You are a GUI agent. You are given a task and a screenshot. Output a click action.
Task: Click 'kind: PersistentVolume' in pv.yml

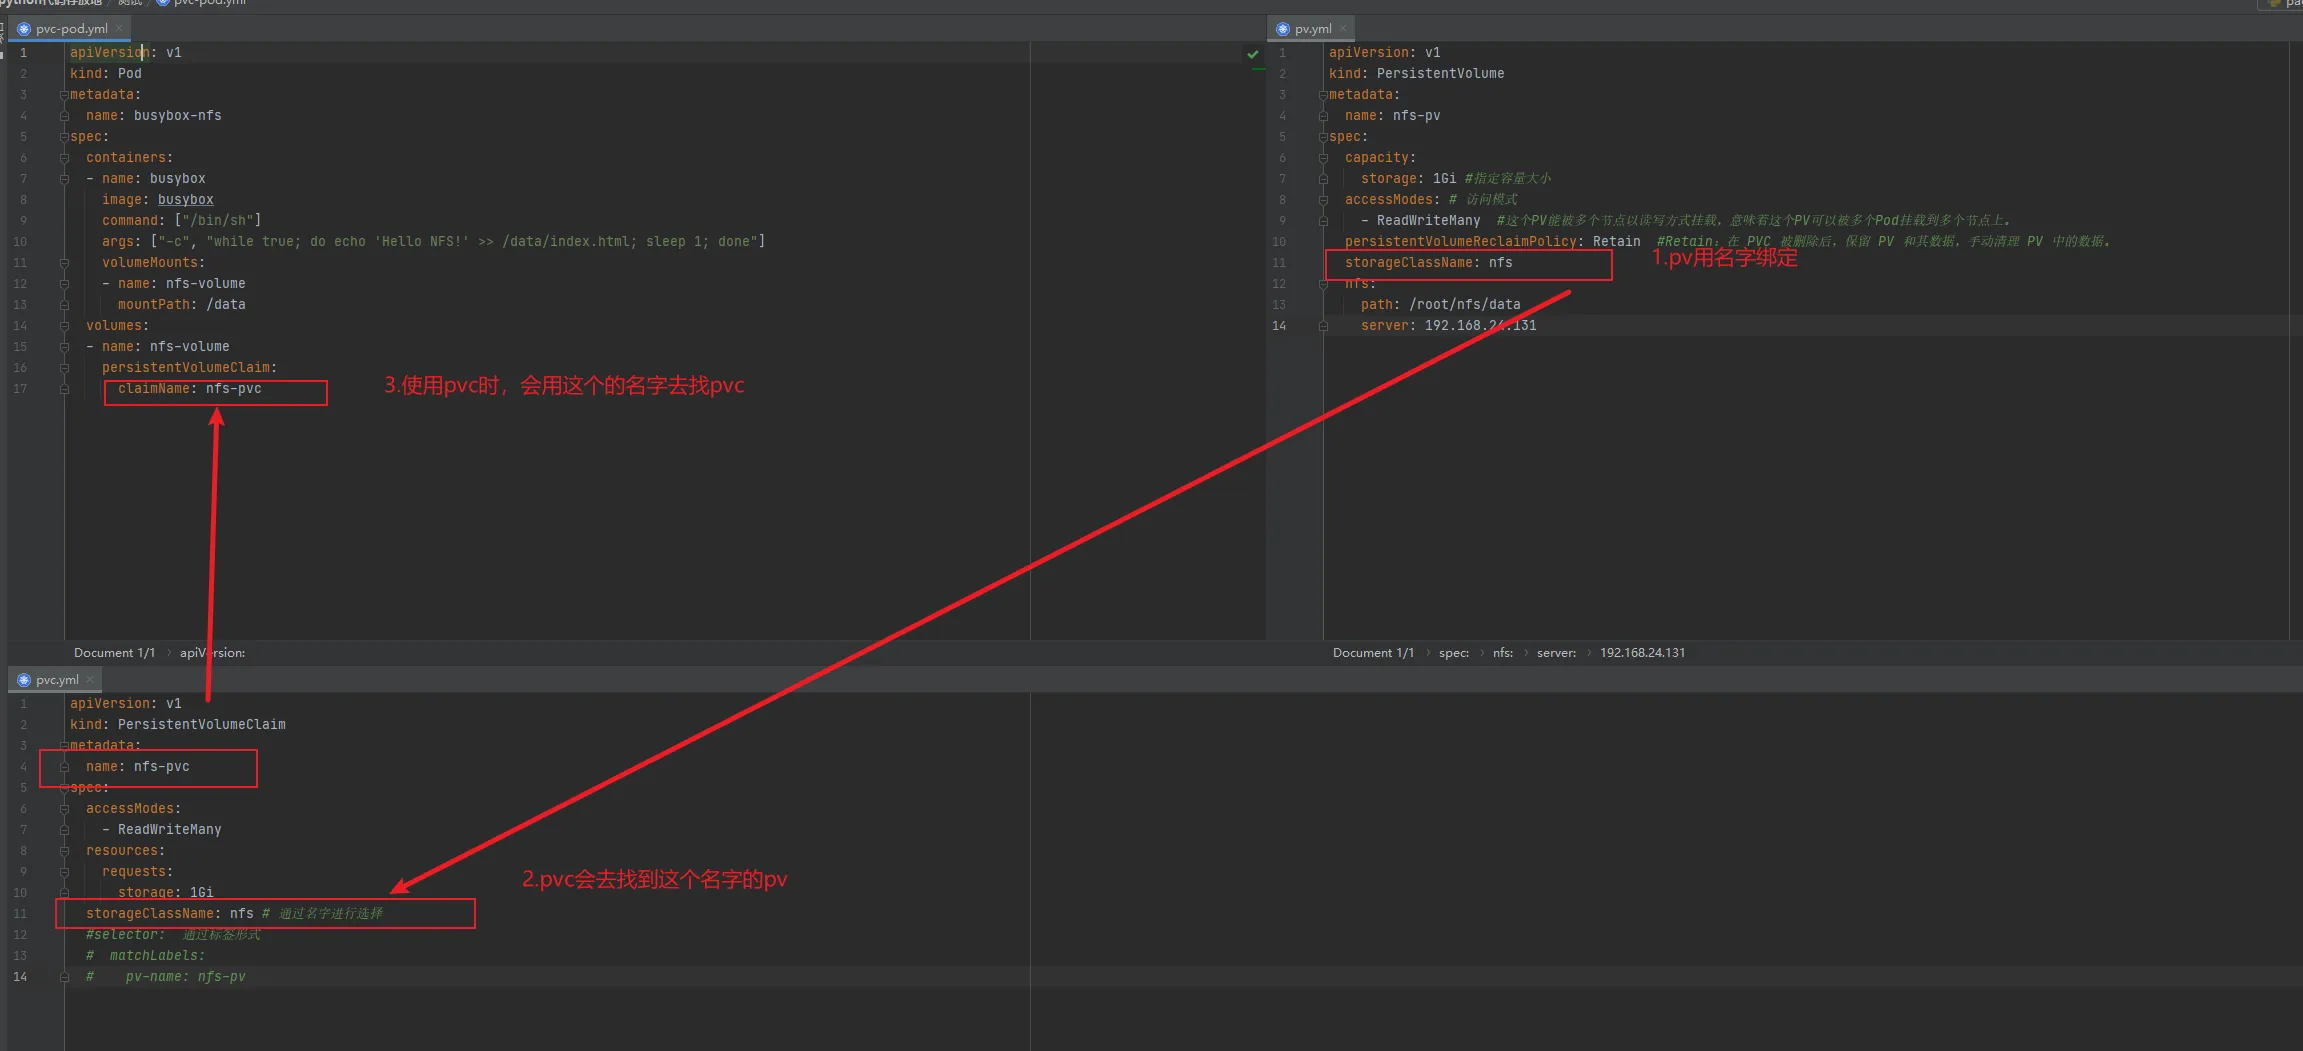[1416, 74]
